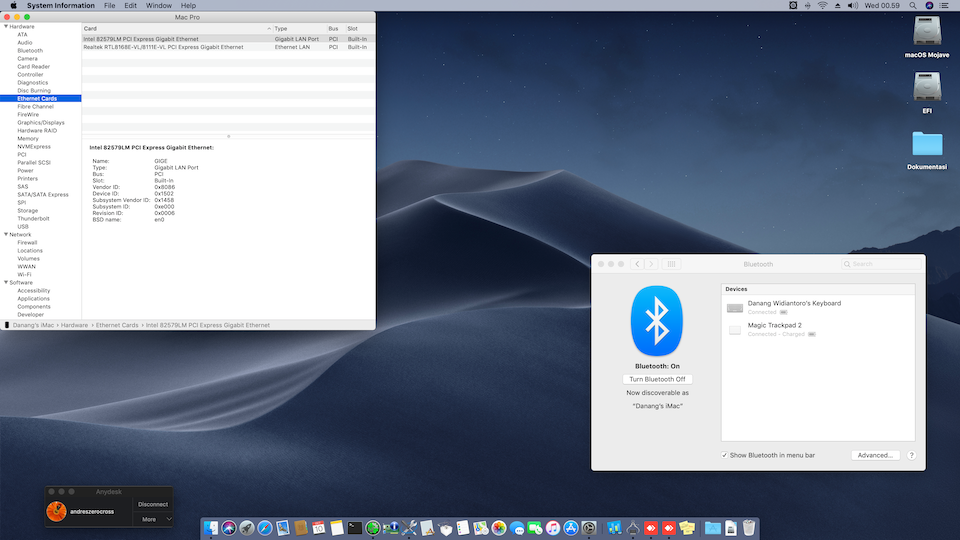Image resolution: width=960 pixels, height=540 pixels.
Task: Open the Dokumentasi folder on desktop
Action: [926, 146]
